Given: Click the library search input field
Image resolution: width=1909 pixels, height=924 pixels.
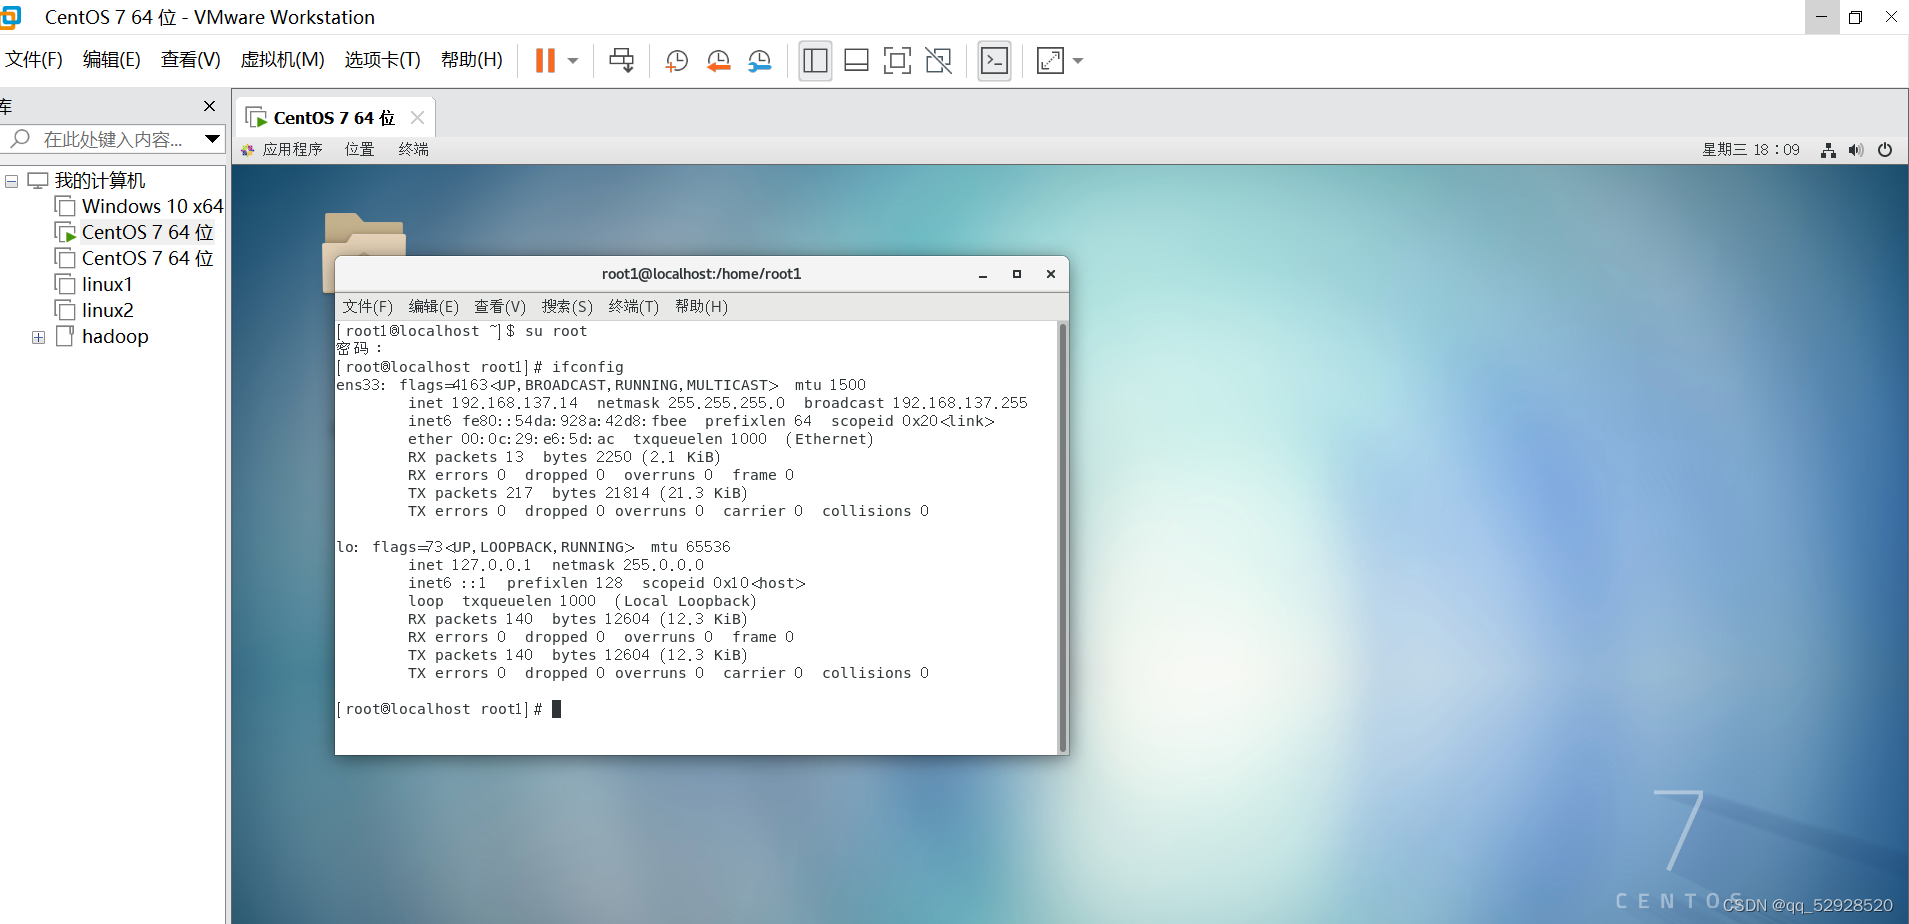Looking at the screenshot, I should (112, 140).
